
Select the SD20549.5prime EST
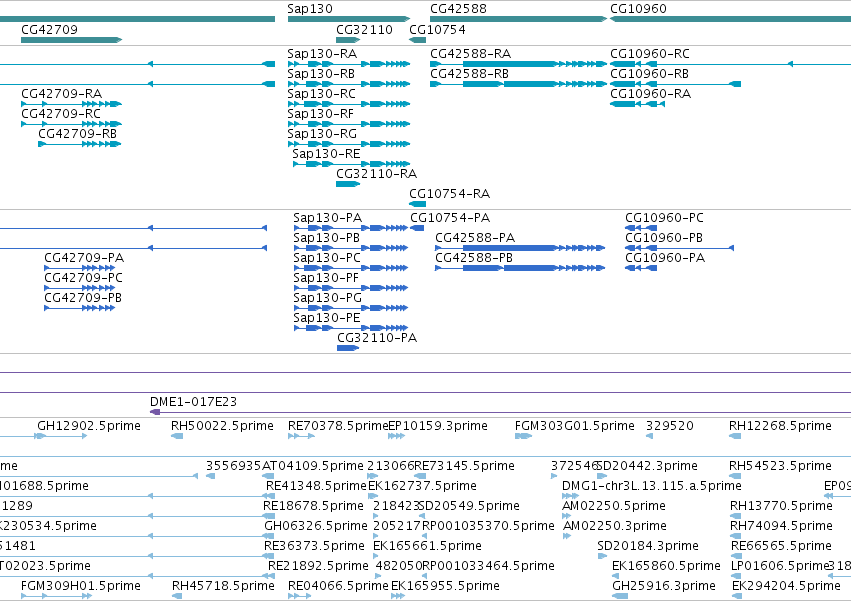(424, 516)
